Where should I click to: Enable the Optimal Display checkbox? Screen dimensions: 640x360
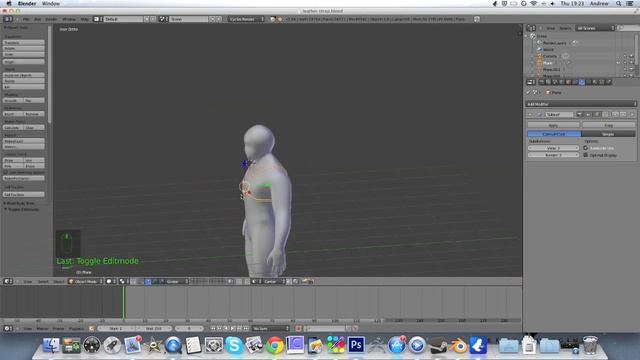[586, 155]
